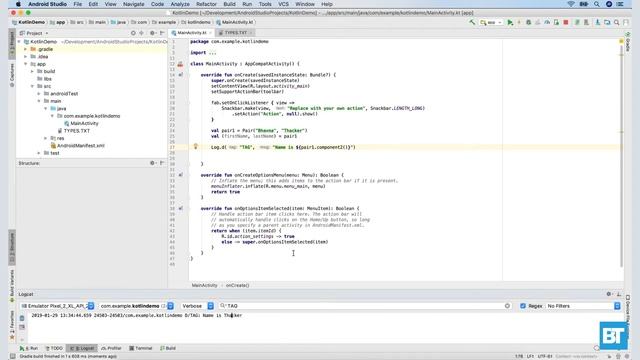The height and width of the screenshot is (360, 640).
Task: Open the Build menu
Action: [x=229, y=4]
